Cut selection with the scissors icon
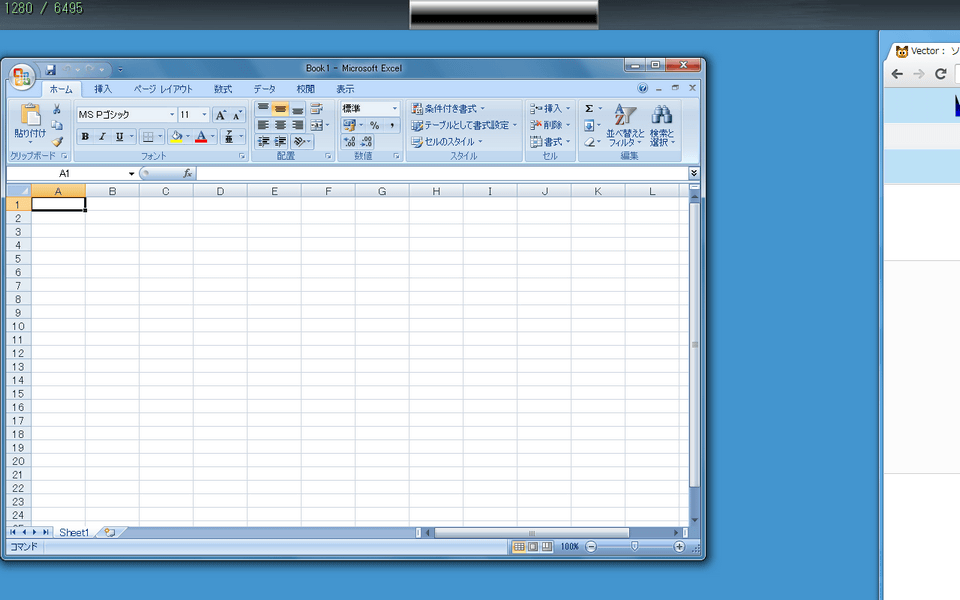 pos(57,109)
